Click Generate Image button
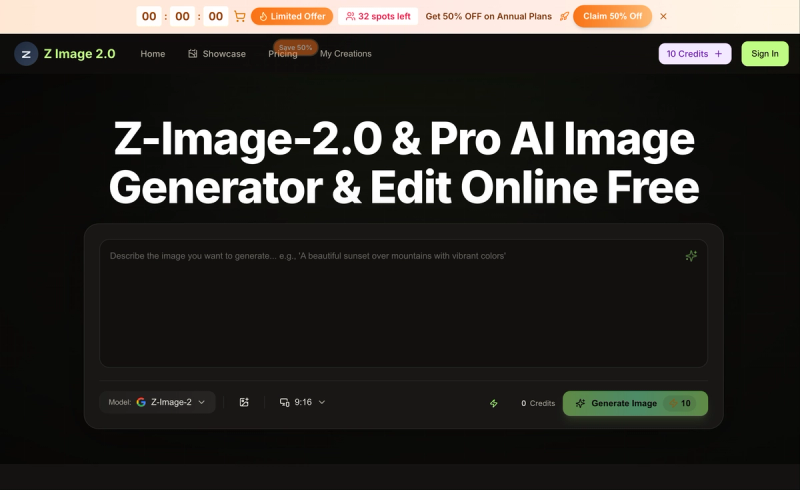The width and height of the screenshot is (800, 490). (x=635, y=403)
